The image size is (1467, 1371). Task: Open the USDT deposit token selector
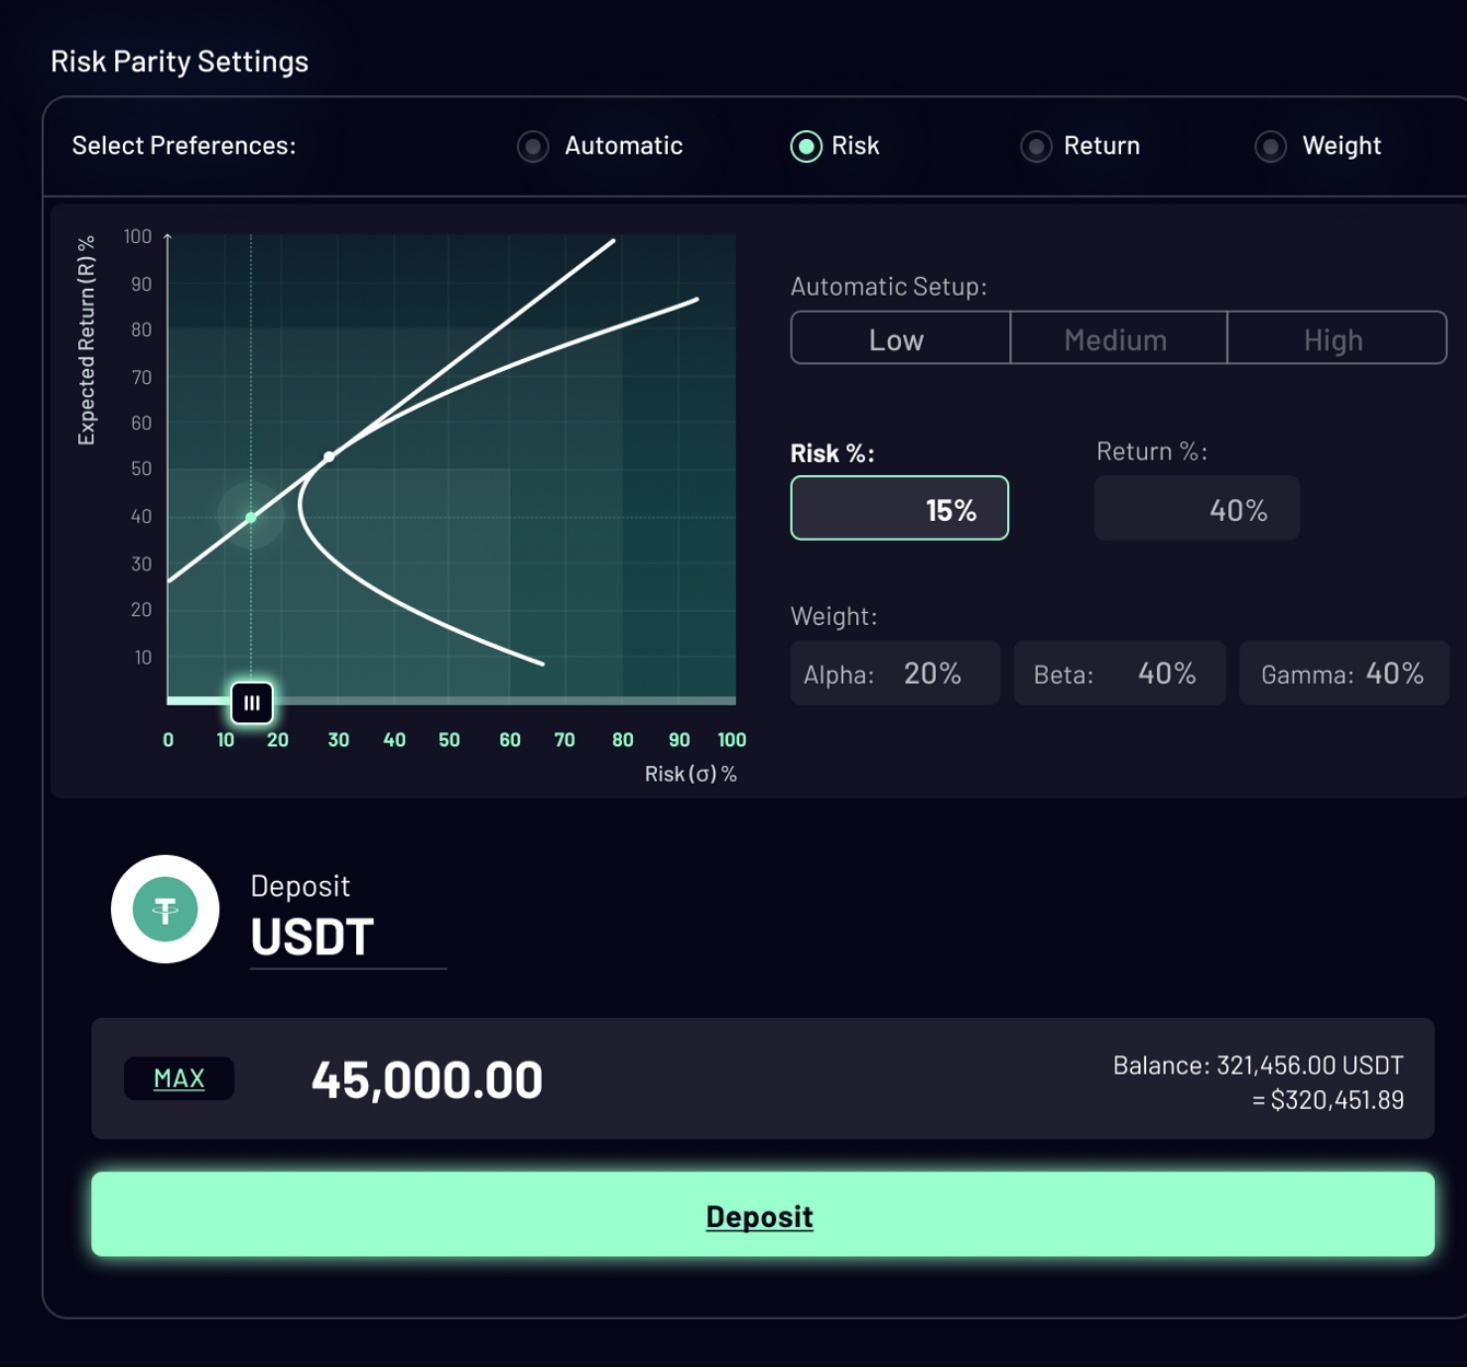[x=312, y=937]
